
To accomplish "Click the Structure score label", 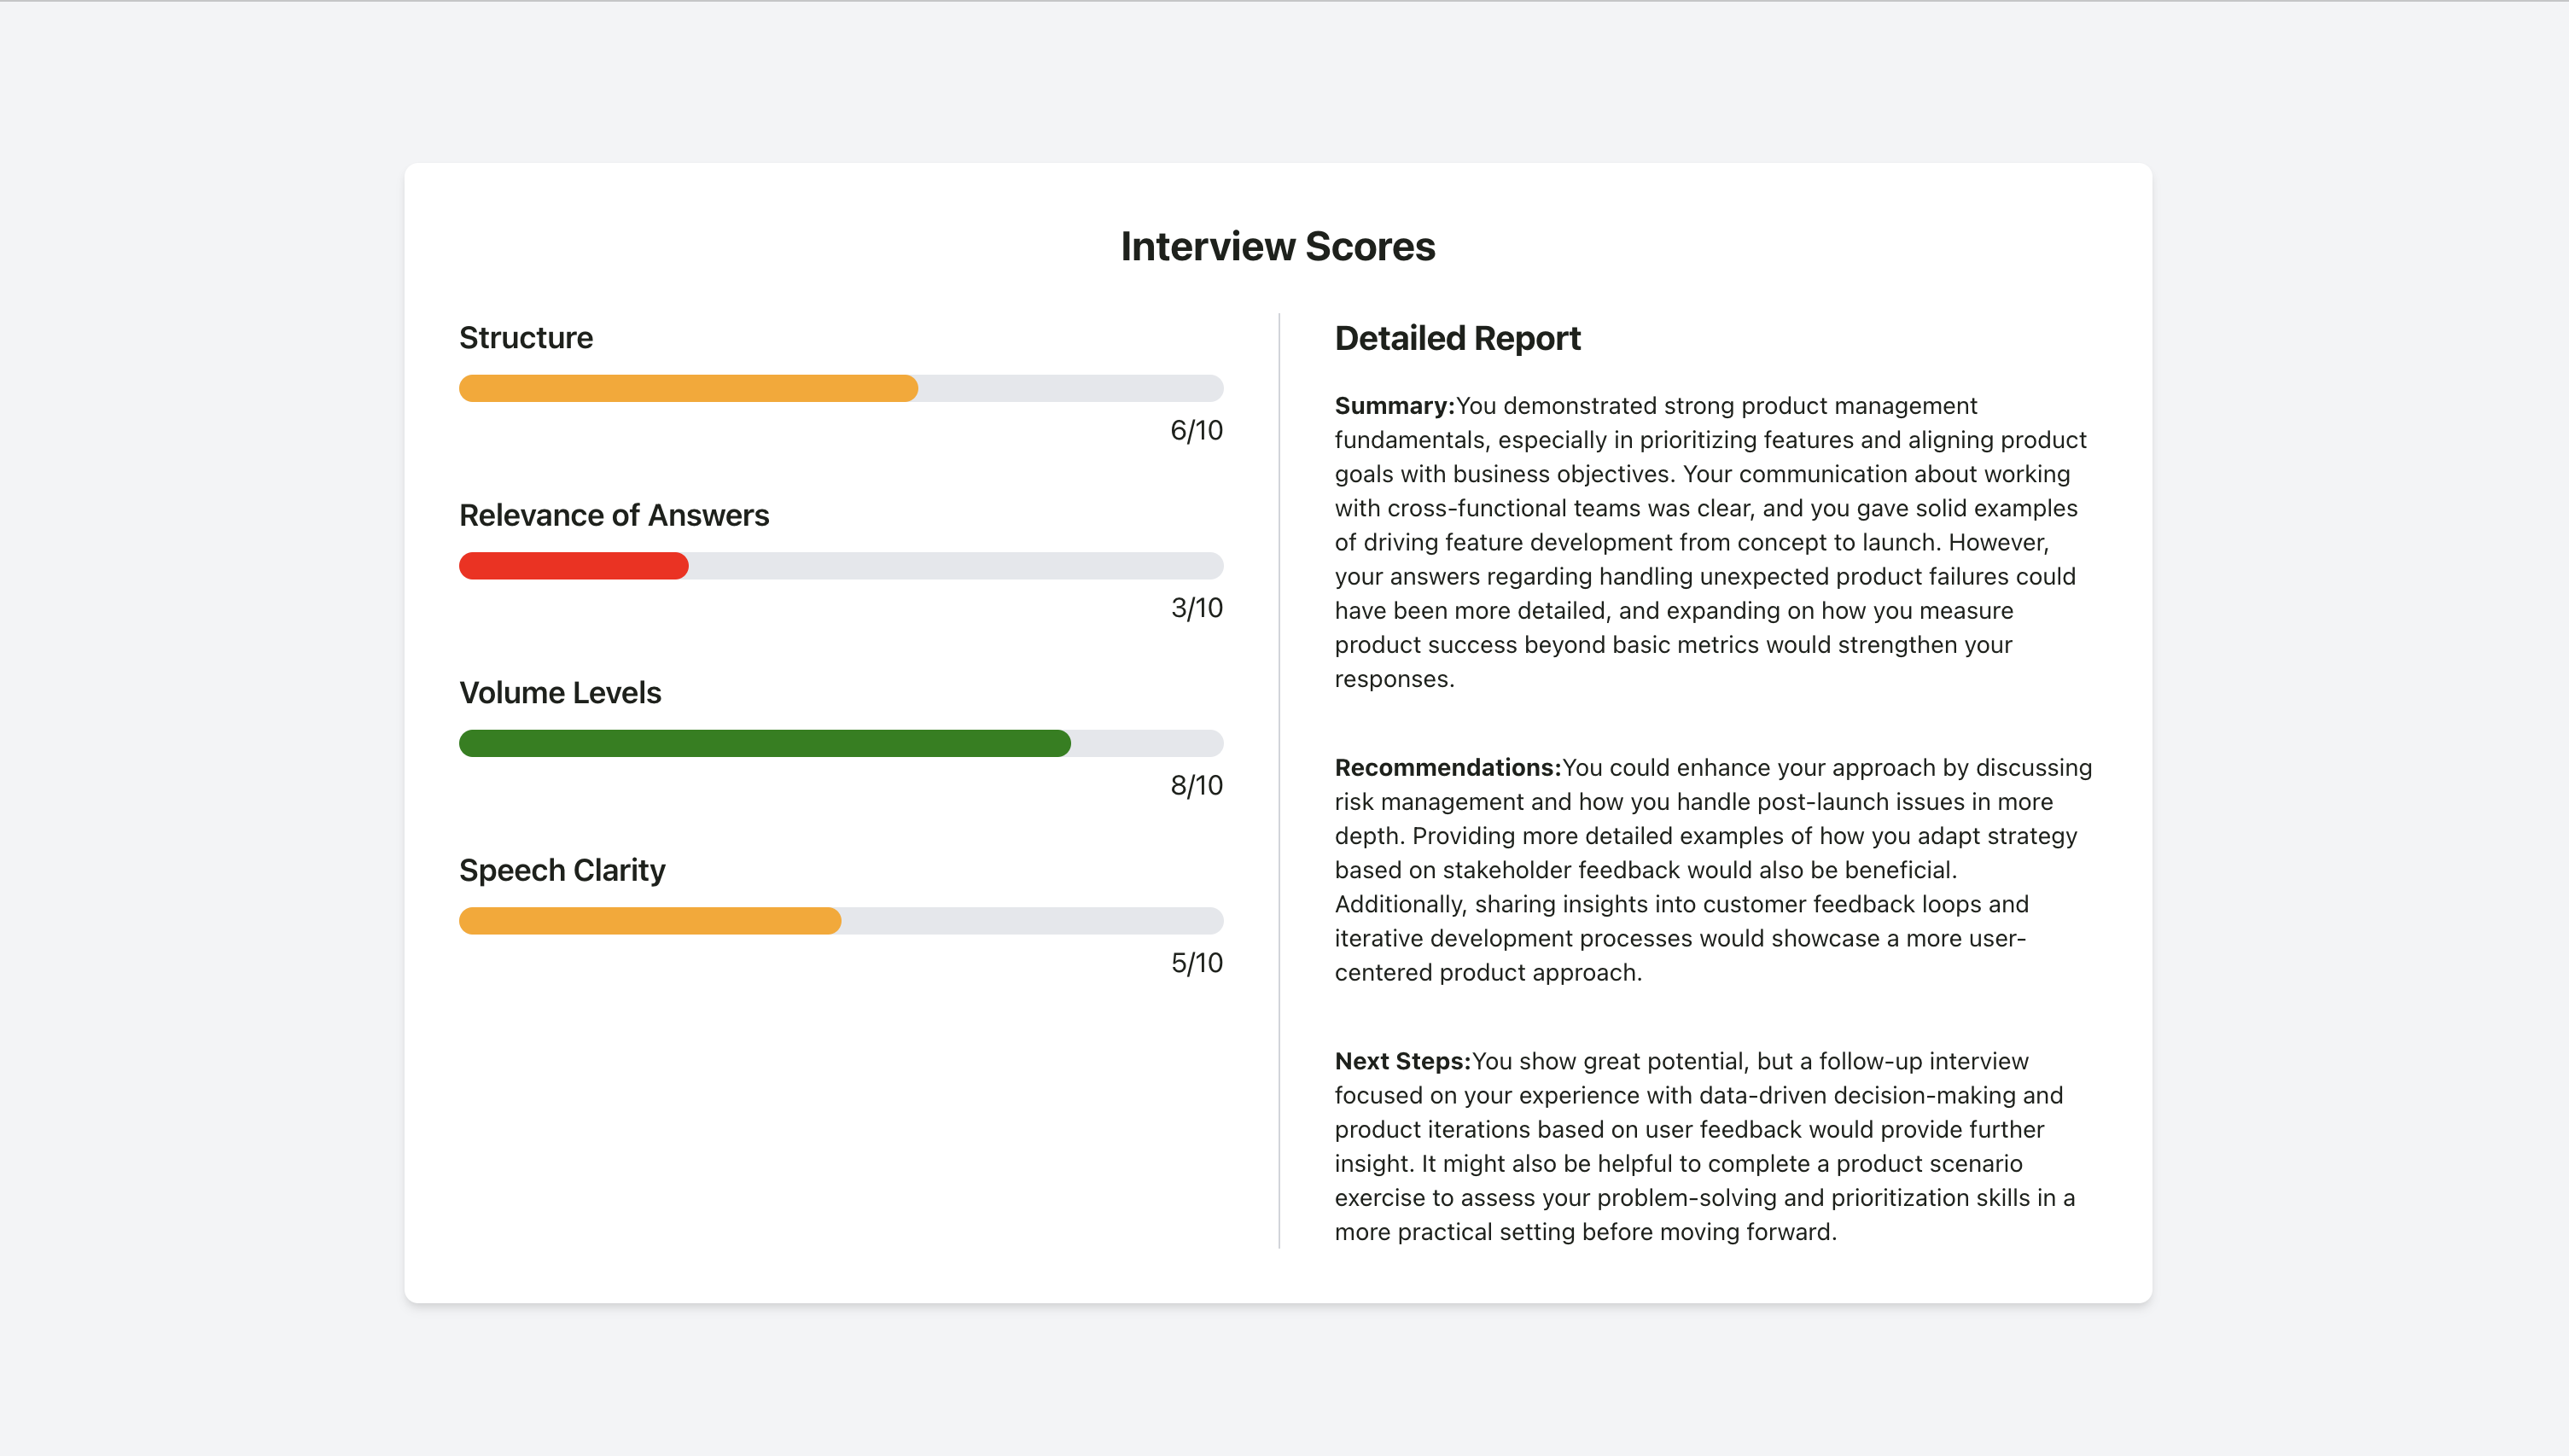I will click(525, 338).
